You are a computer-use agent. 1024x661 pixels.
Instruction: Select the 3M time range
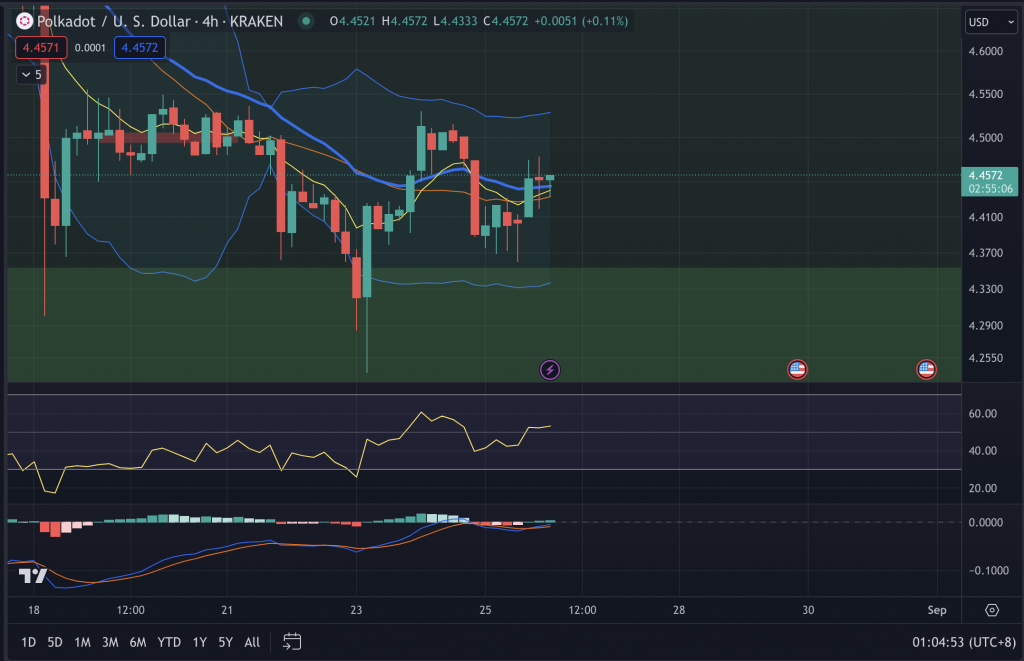tap(110, 642)
